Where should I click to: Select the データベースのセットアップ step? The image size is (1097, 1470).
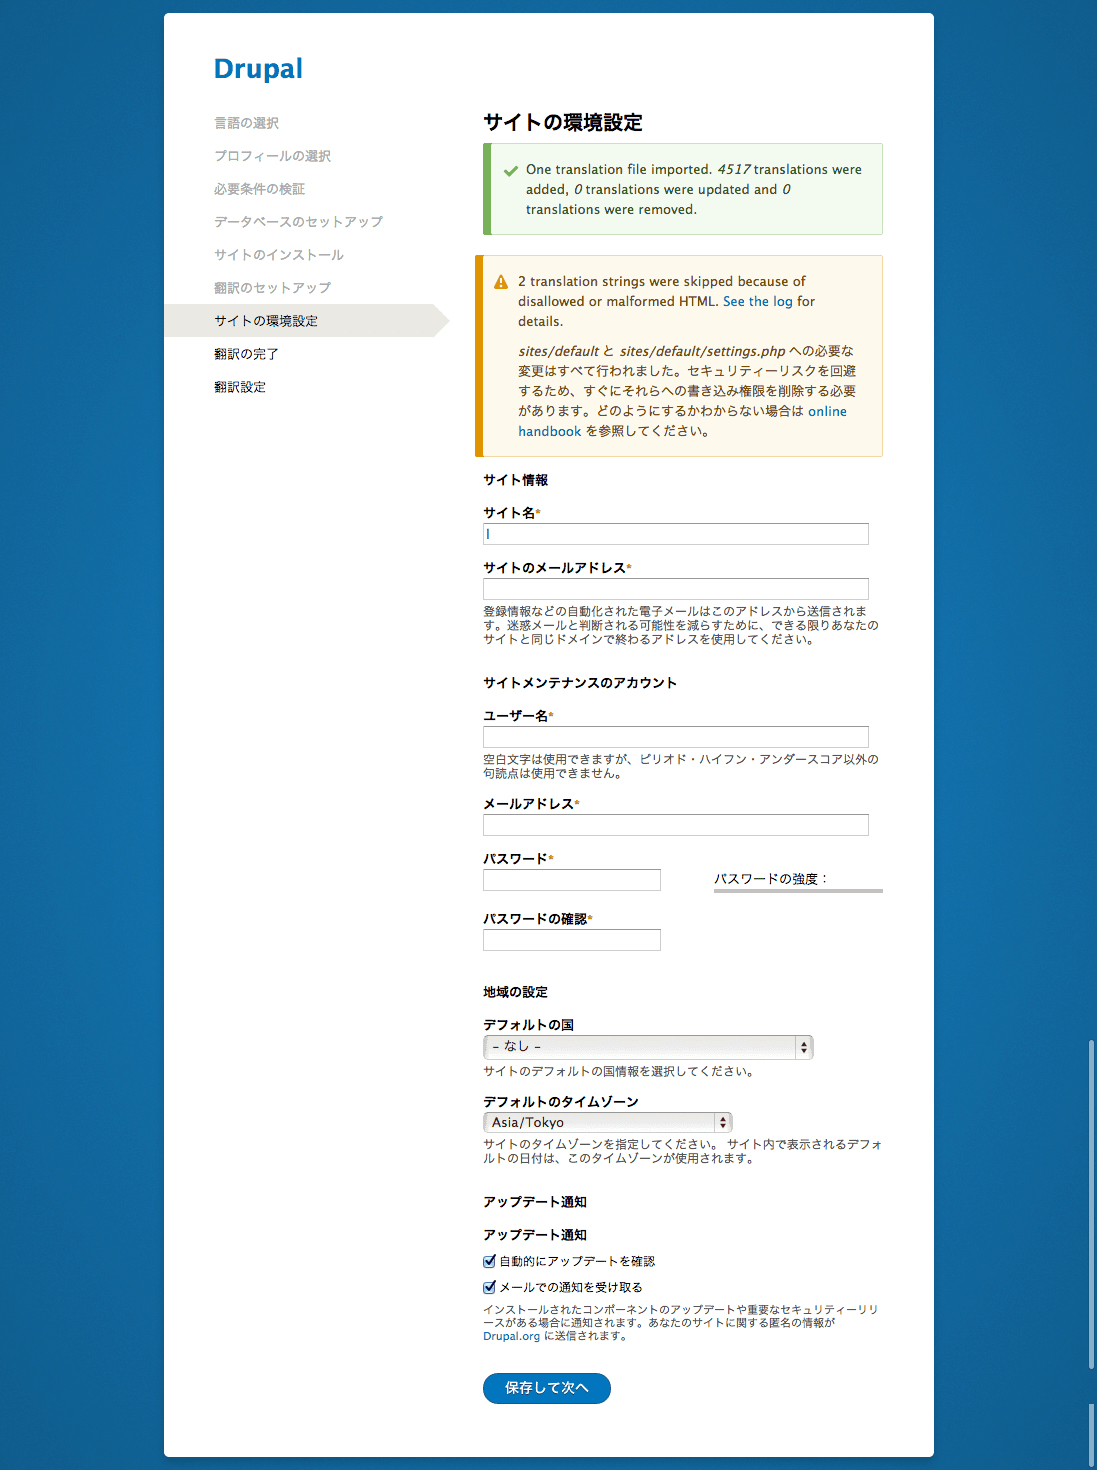pos(298,222)
